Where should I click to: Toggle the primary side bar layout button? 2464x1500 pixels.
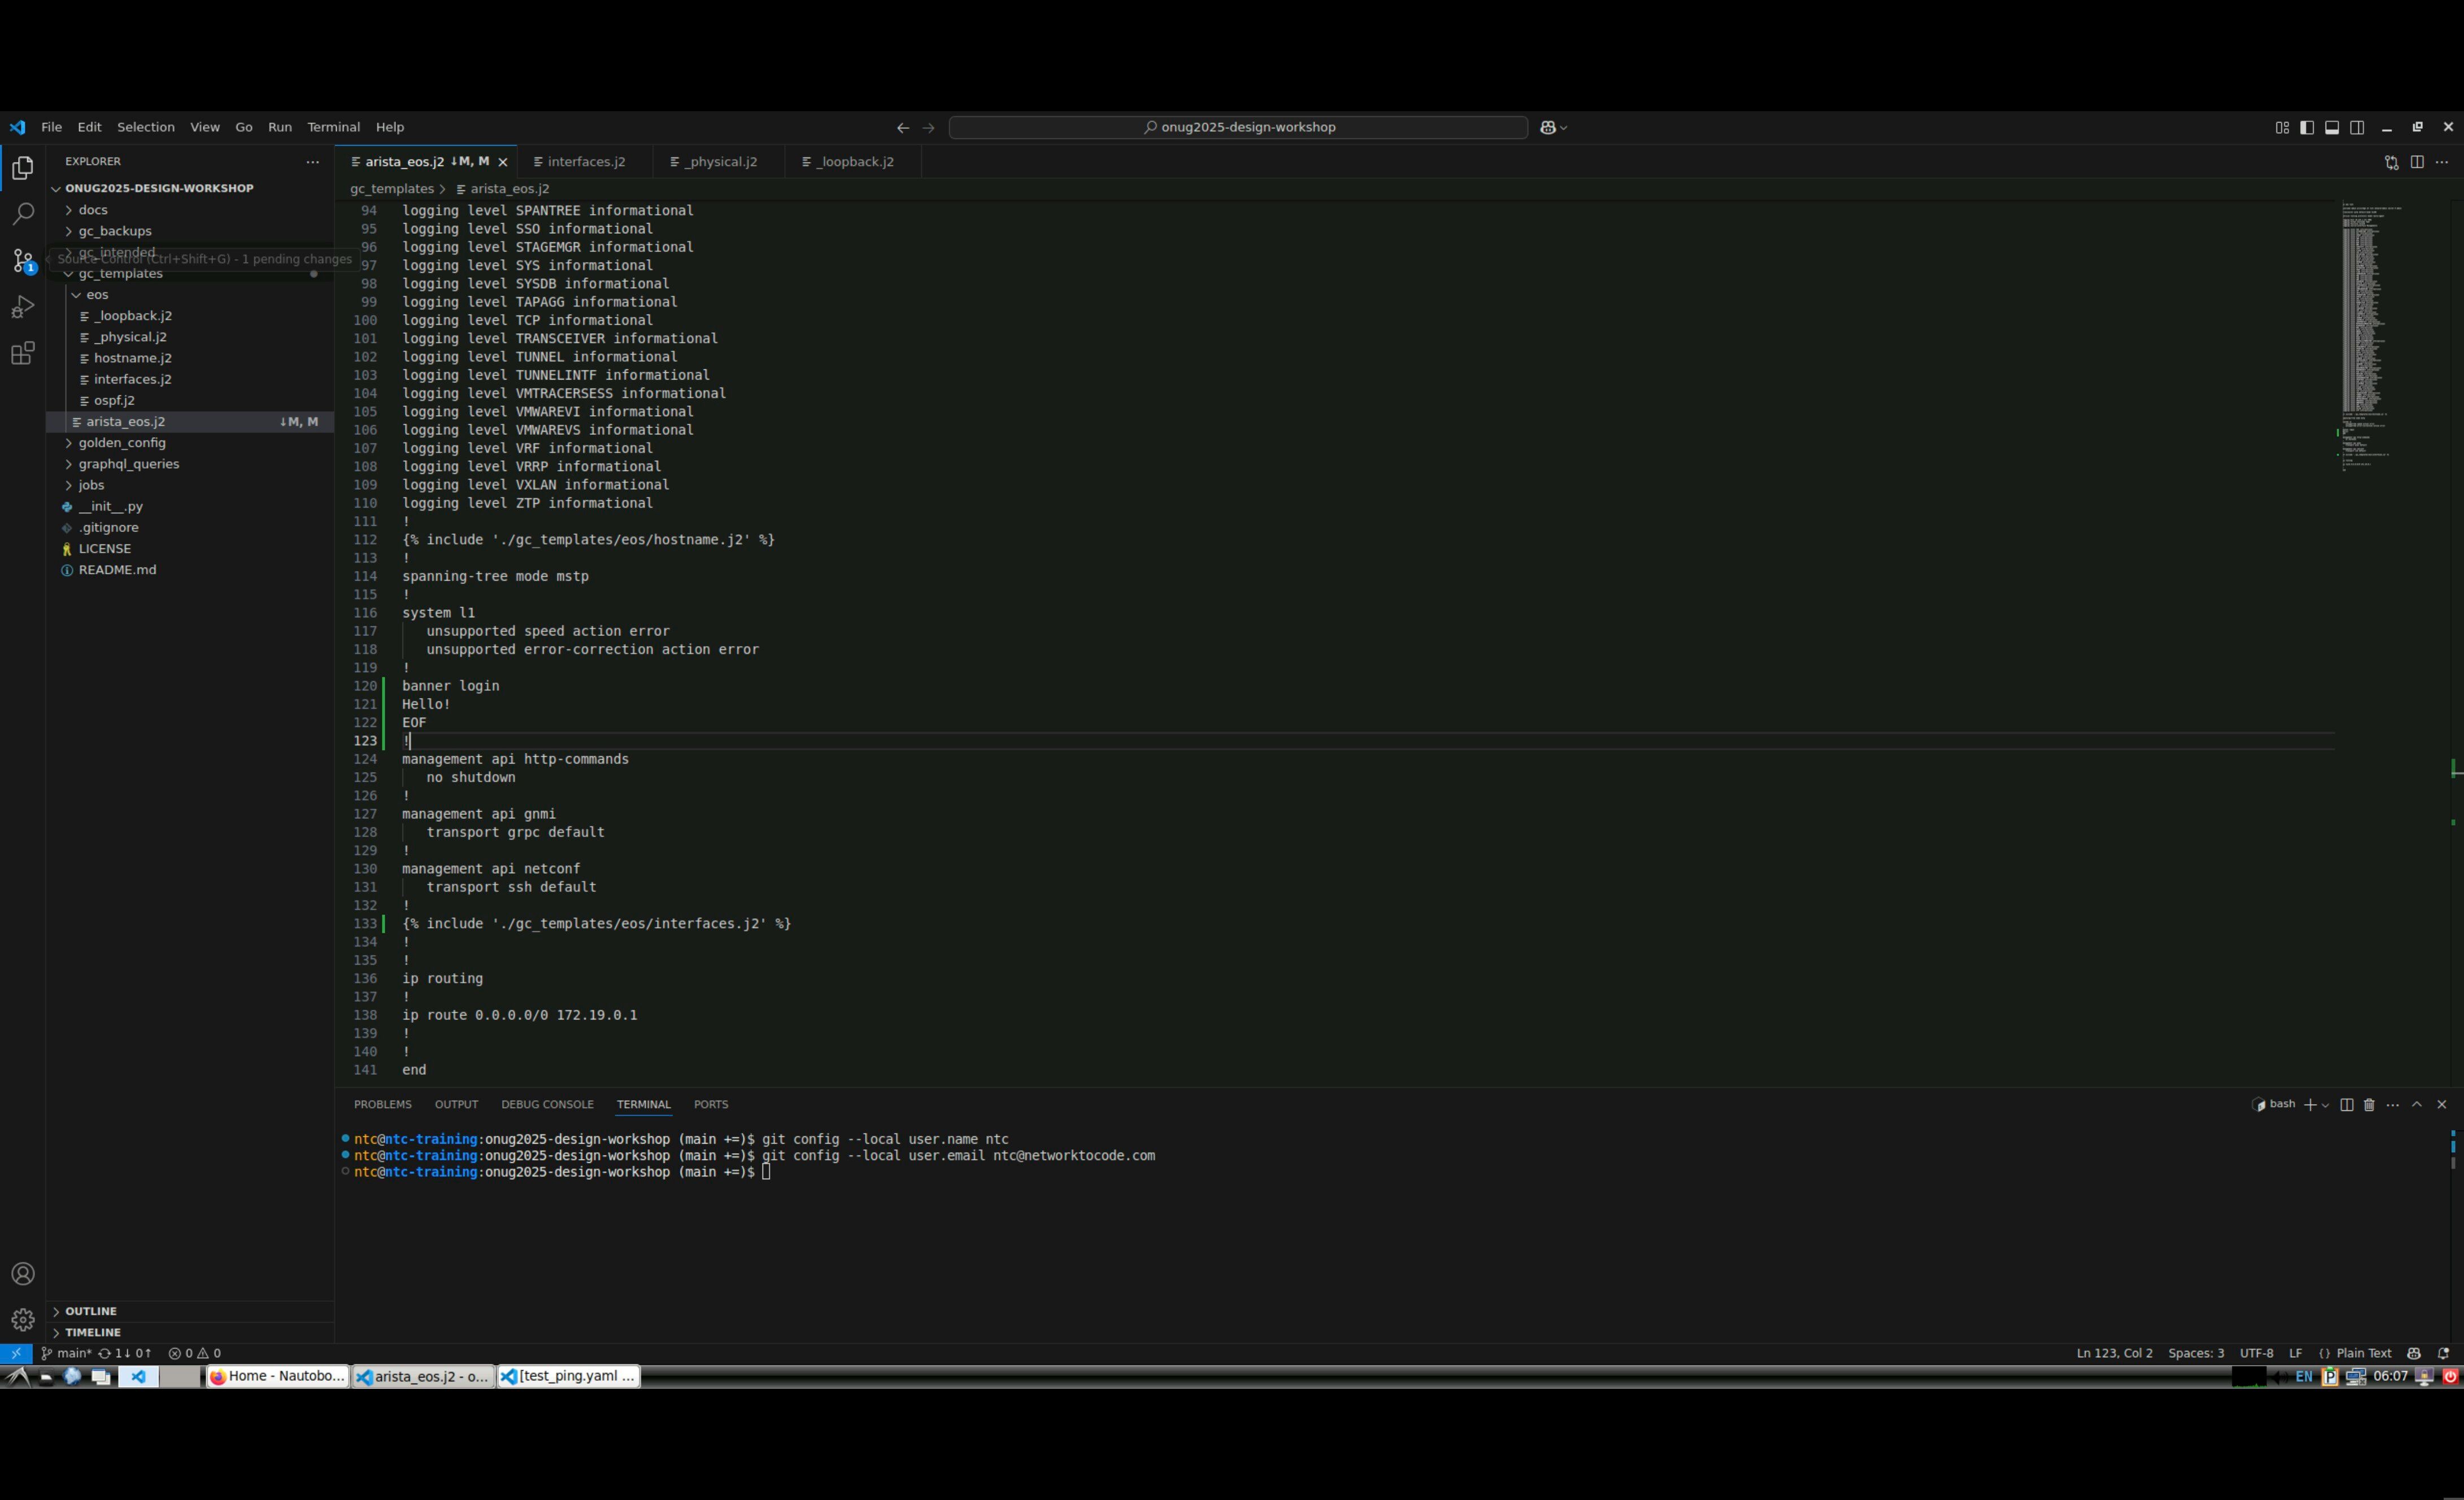(2307, 127)
